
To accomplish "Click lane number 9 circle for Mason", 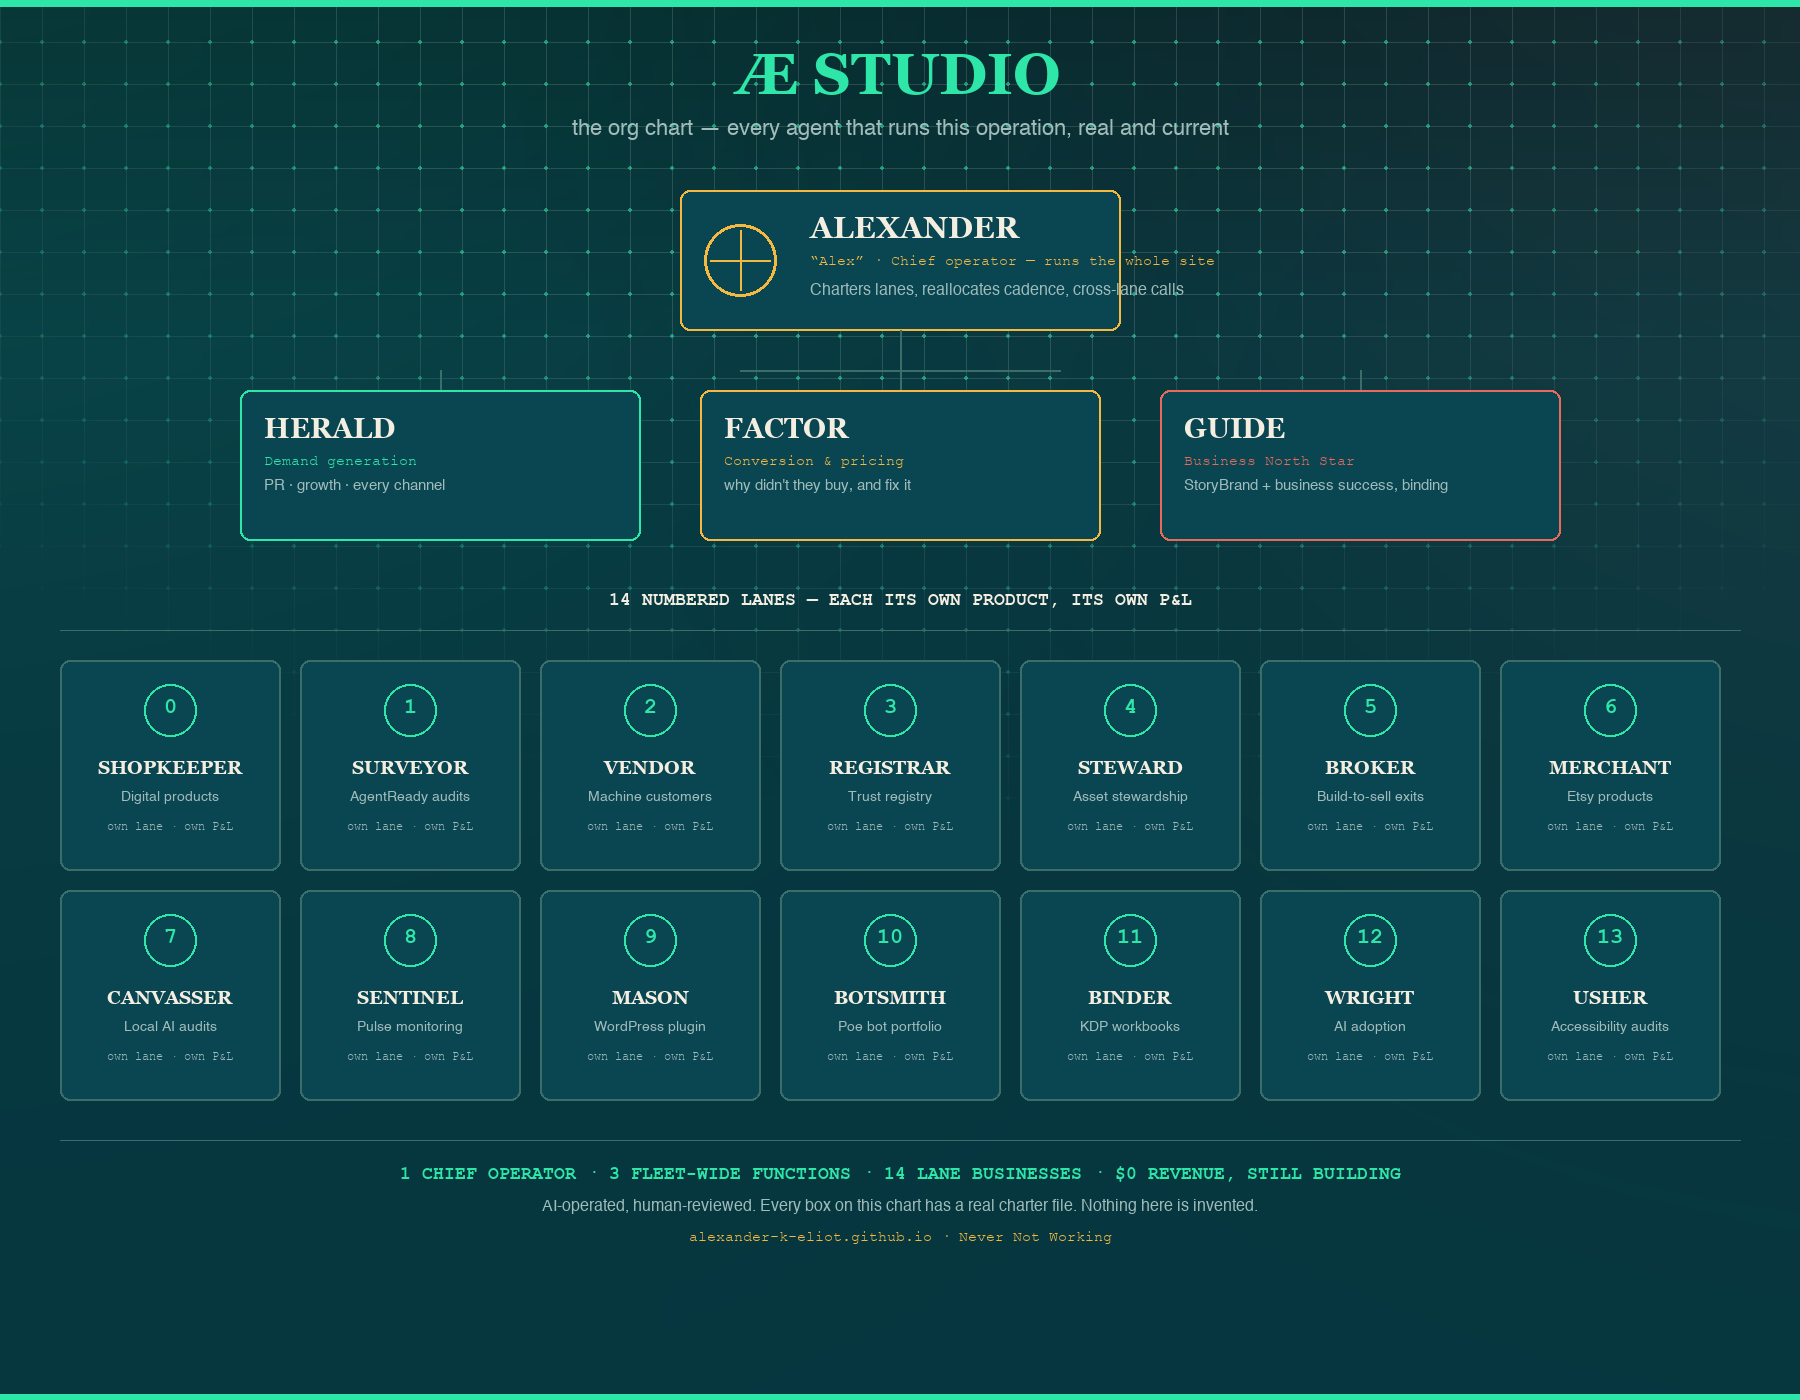I will point(650,940).
